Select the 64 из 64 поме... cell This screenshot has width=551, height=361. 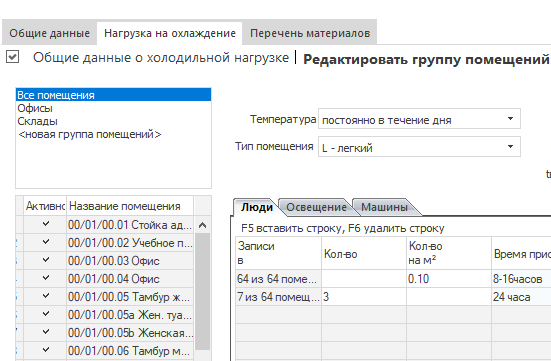click(278, 279)
